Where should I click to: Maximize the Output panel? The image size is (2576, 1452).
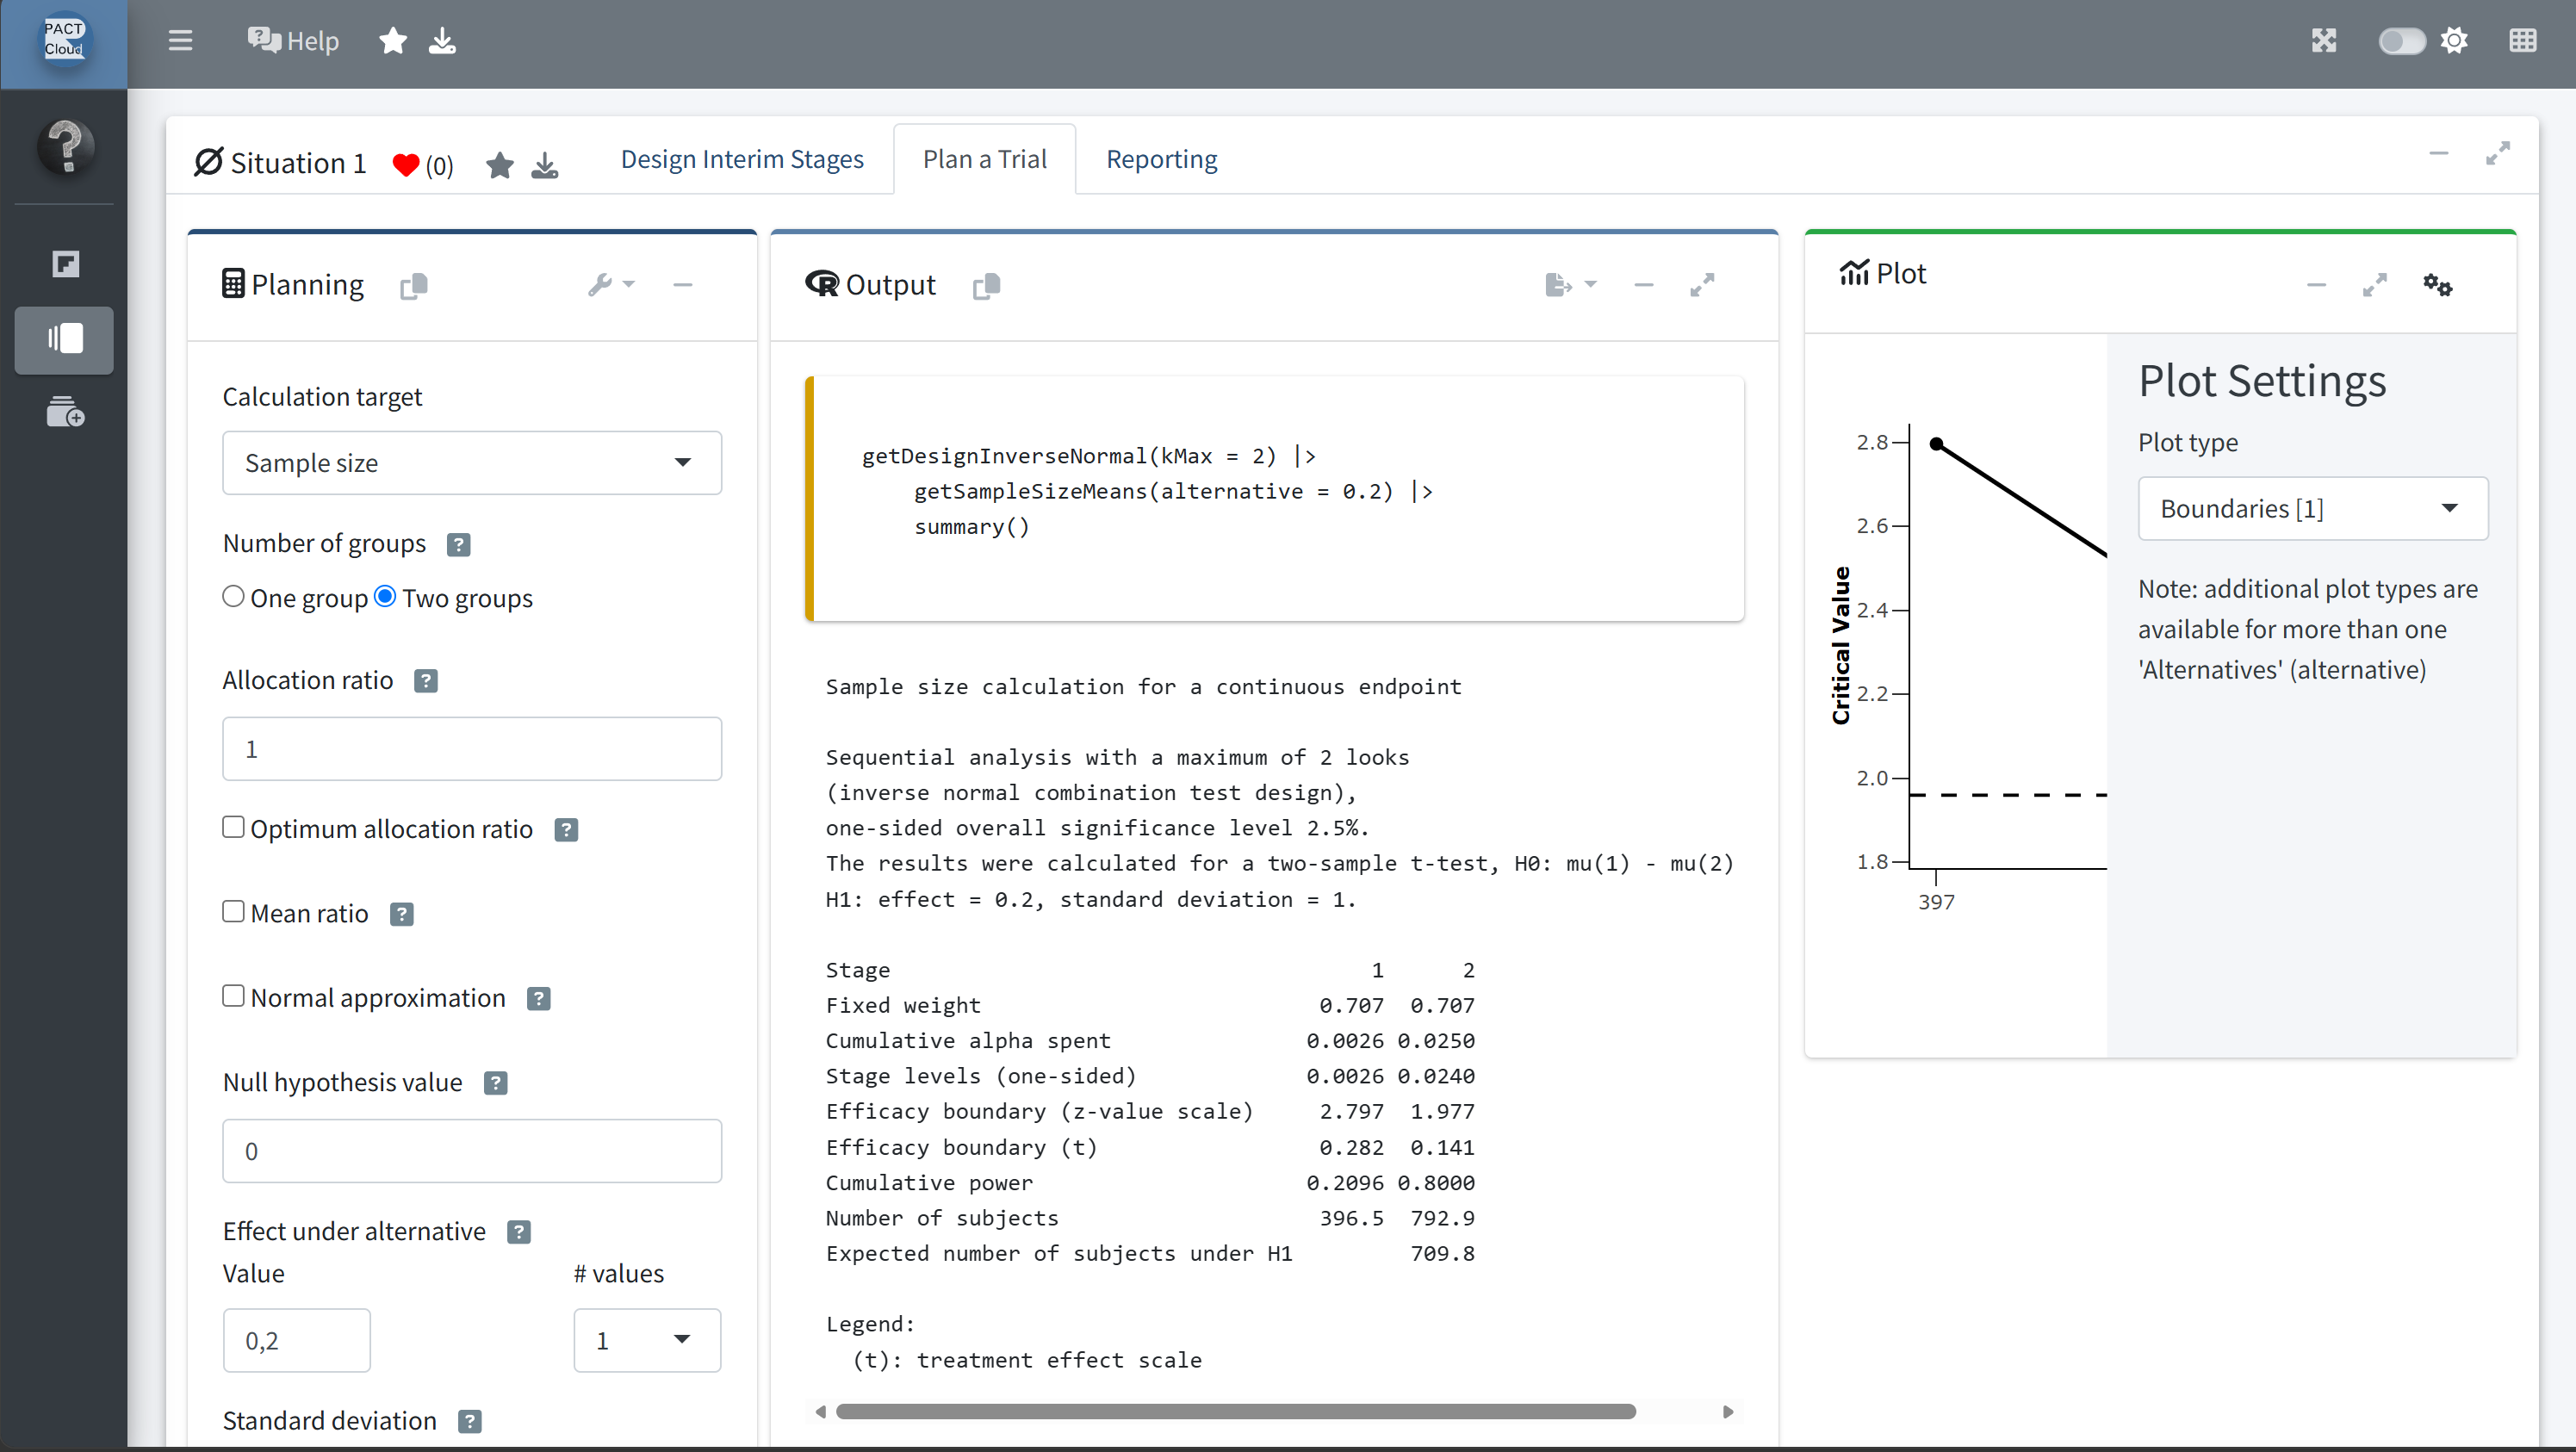point(1702,285)
